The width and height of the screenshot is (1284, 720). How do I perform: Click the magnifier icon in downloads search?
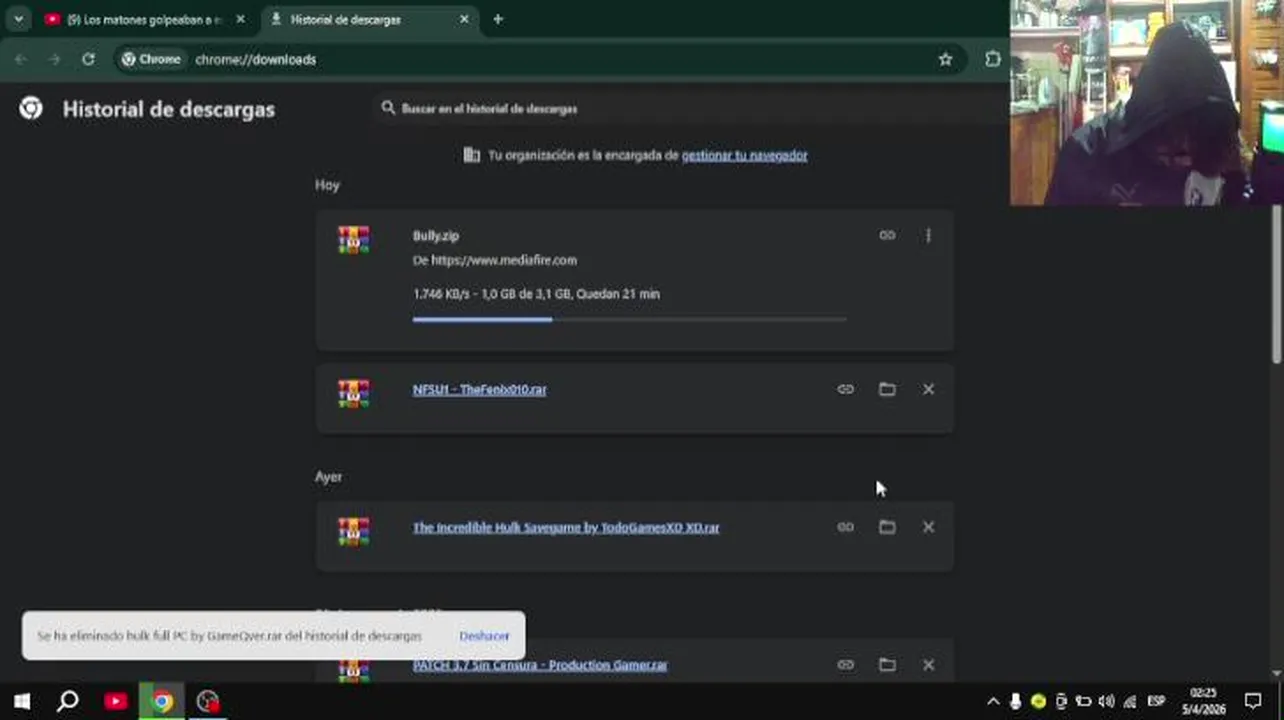[388, 108]
